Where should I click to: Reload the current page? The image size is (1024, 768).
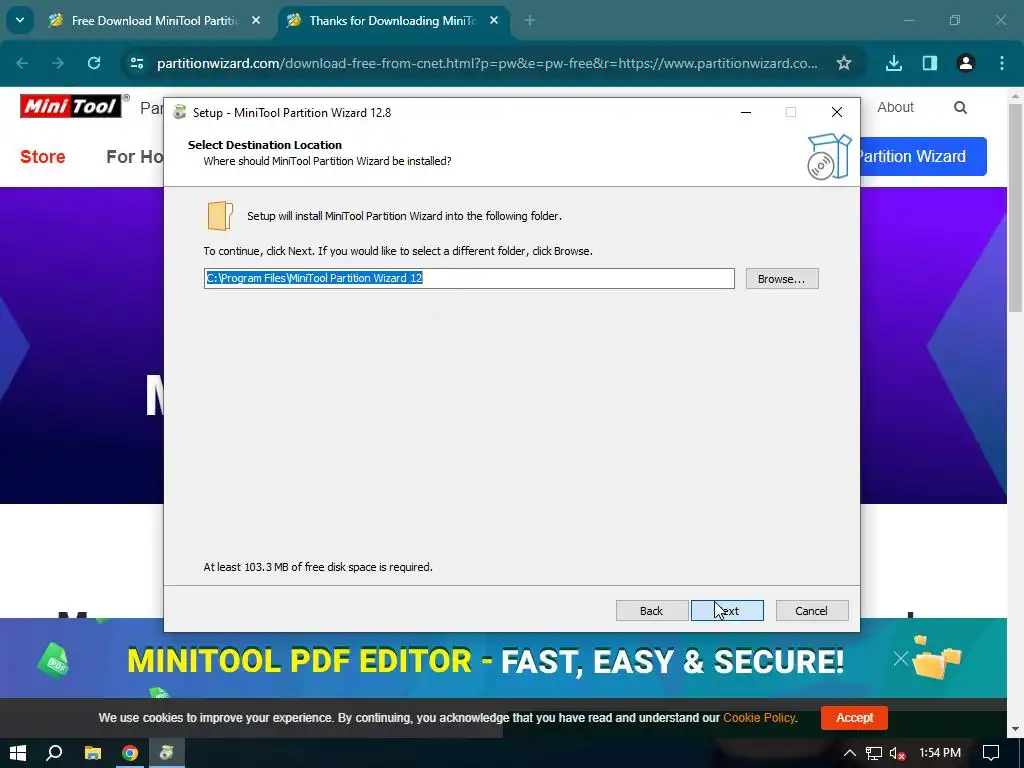[x=94, y=63]
